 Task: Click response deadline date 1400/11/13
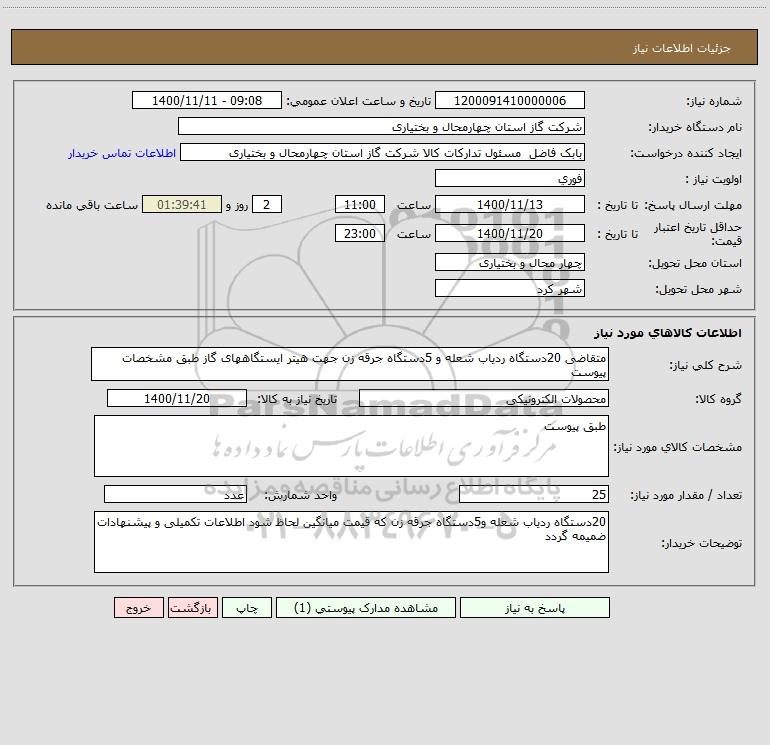point(510,204)
